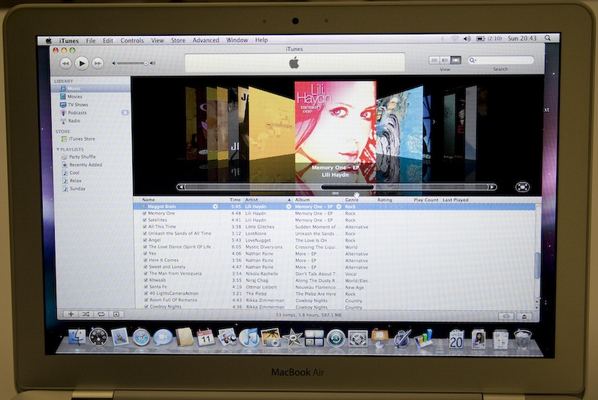
Task: Uncheck the Memory One song checkbox
Action: pyautogui.click(x=145, y=214)
